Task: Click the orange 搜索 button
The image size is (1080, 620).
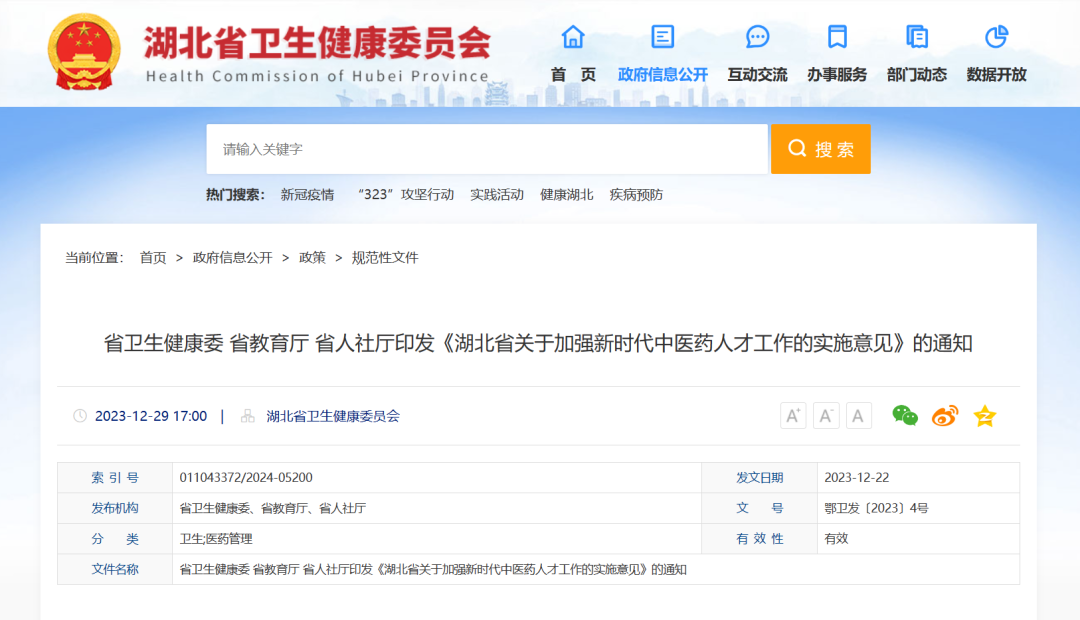Action: tap(820, 149)
